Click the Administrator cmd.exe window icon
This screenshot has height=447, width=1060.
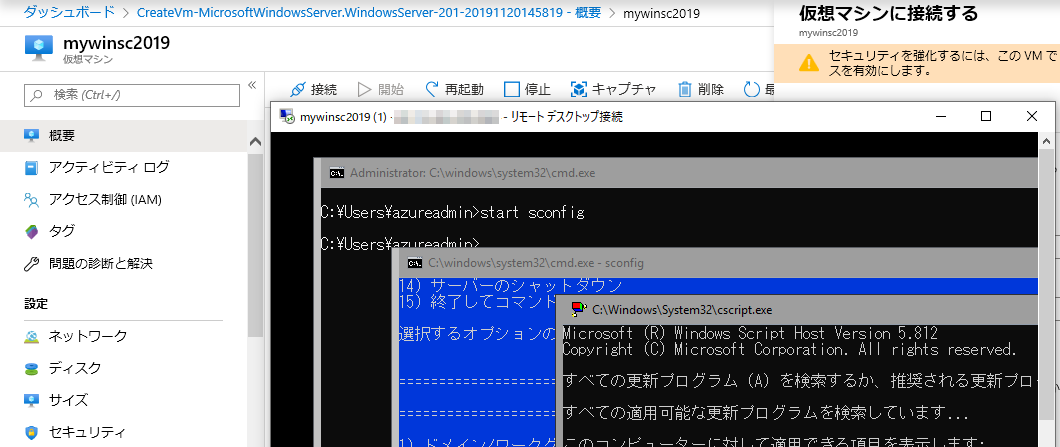pyautogui.click(x=336, y=173)
